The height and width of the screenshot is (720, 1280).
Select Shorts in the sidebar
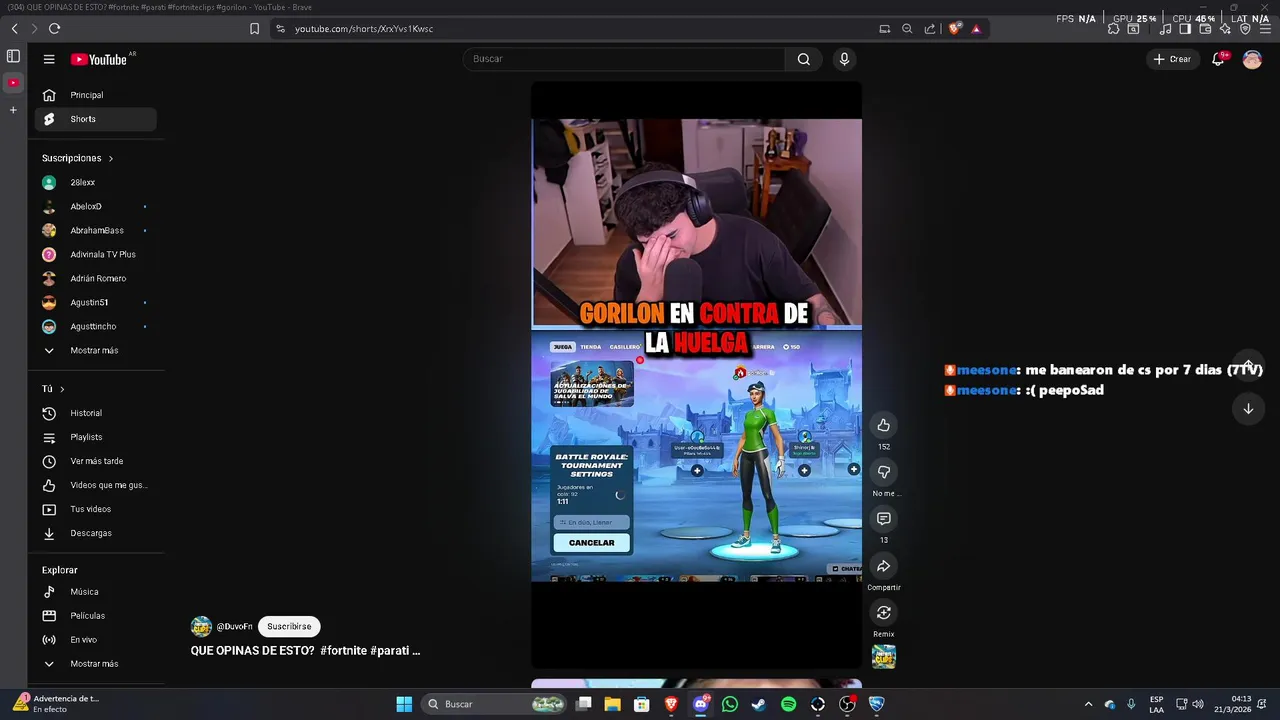[96, 119]
